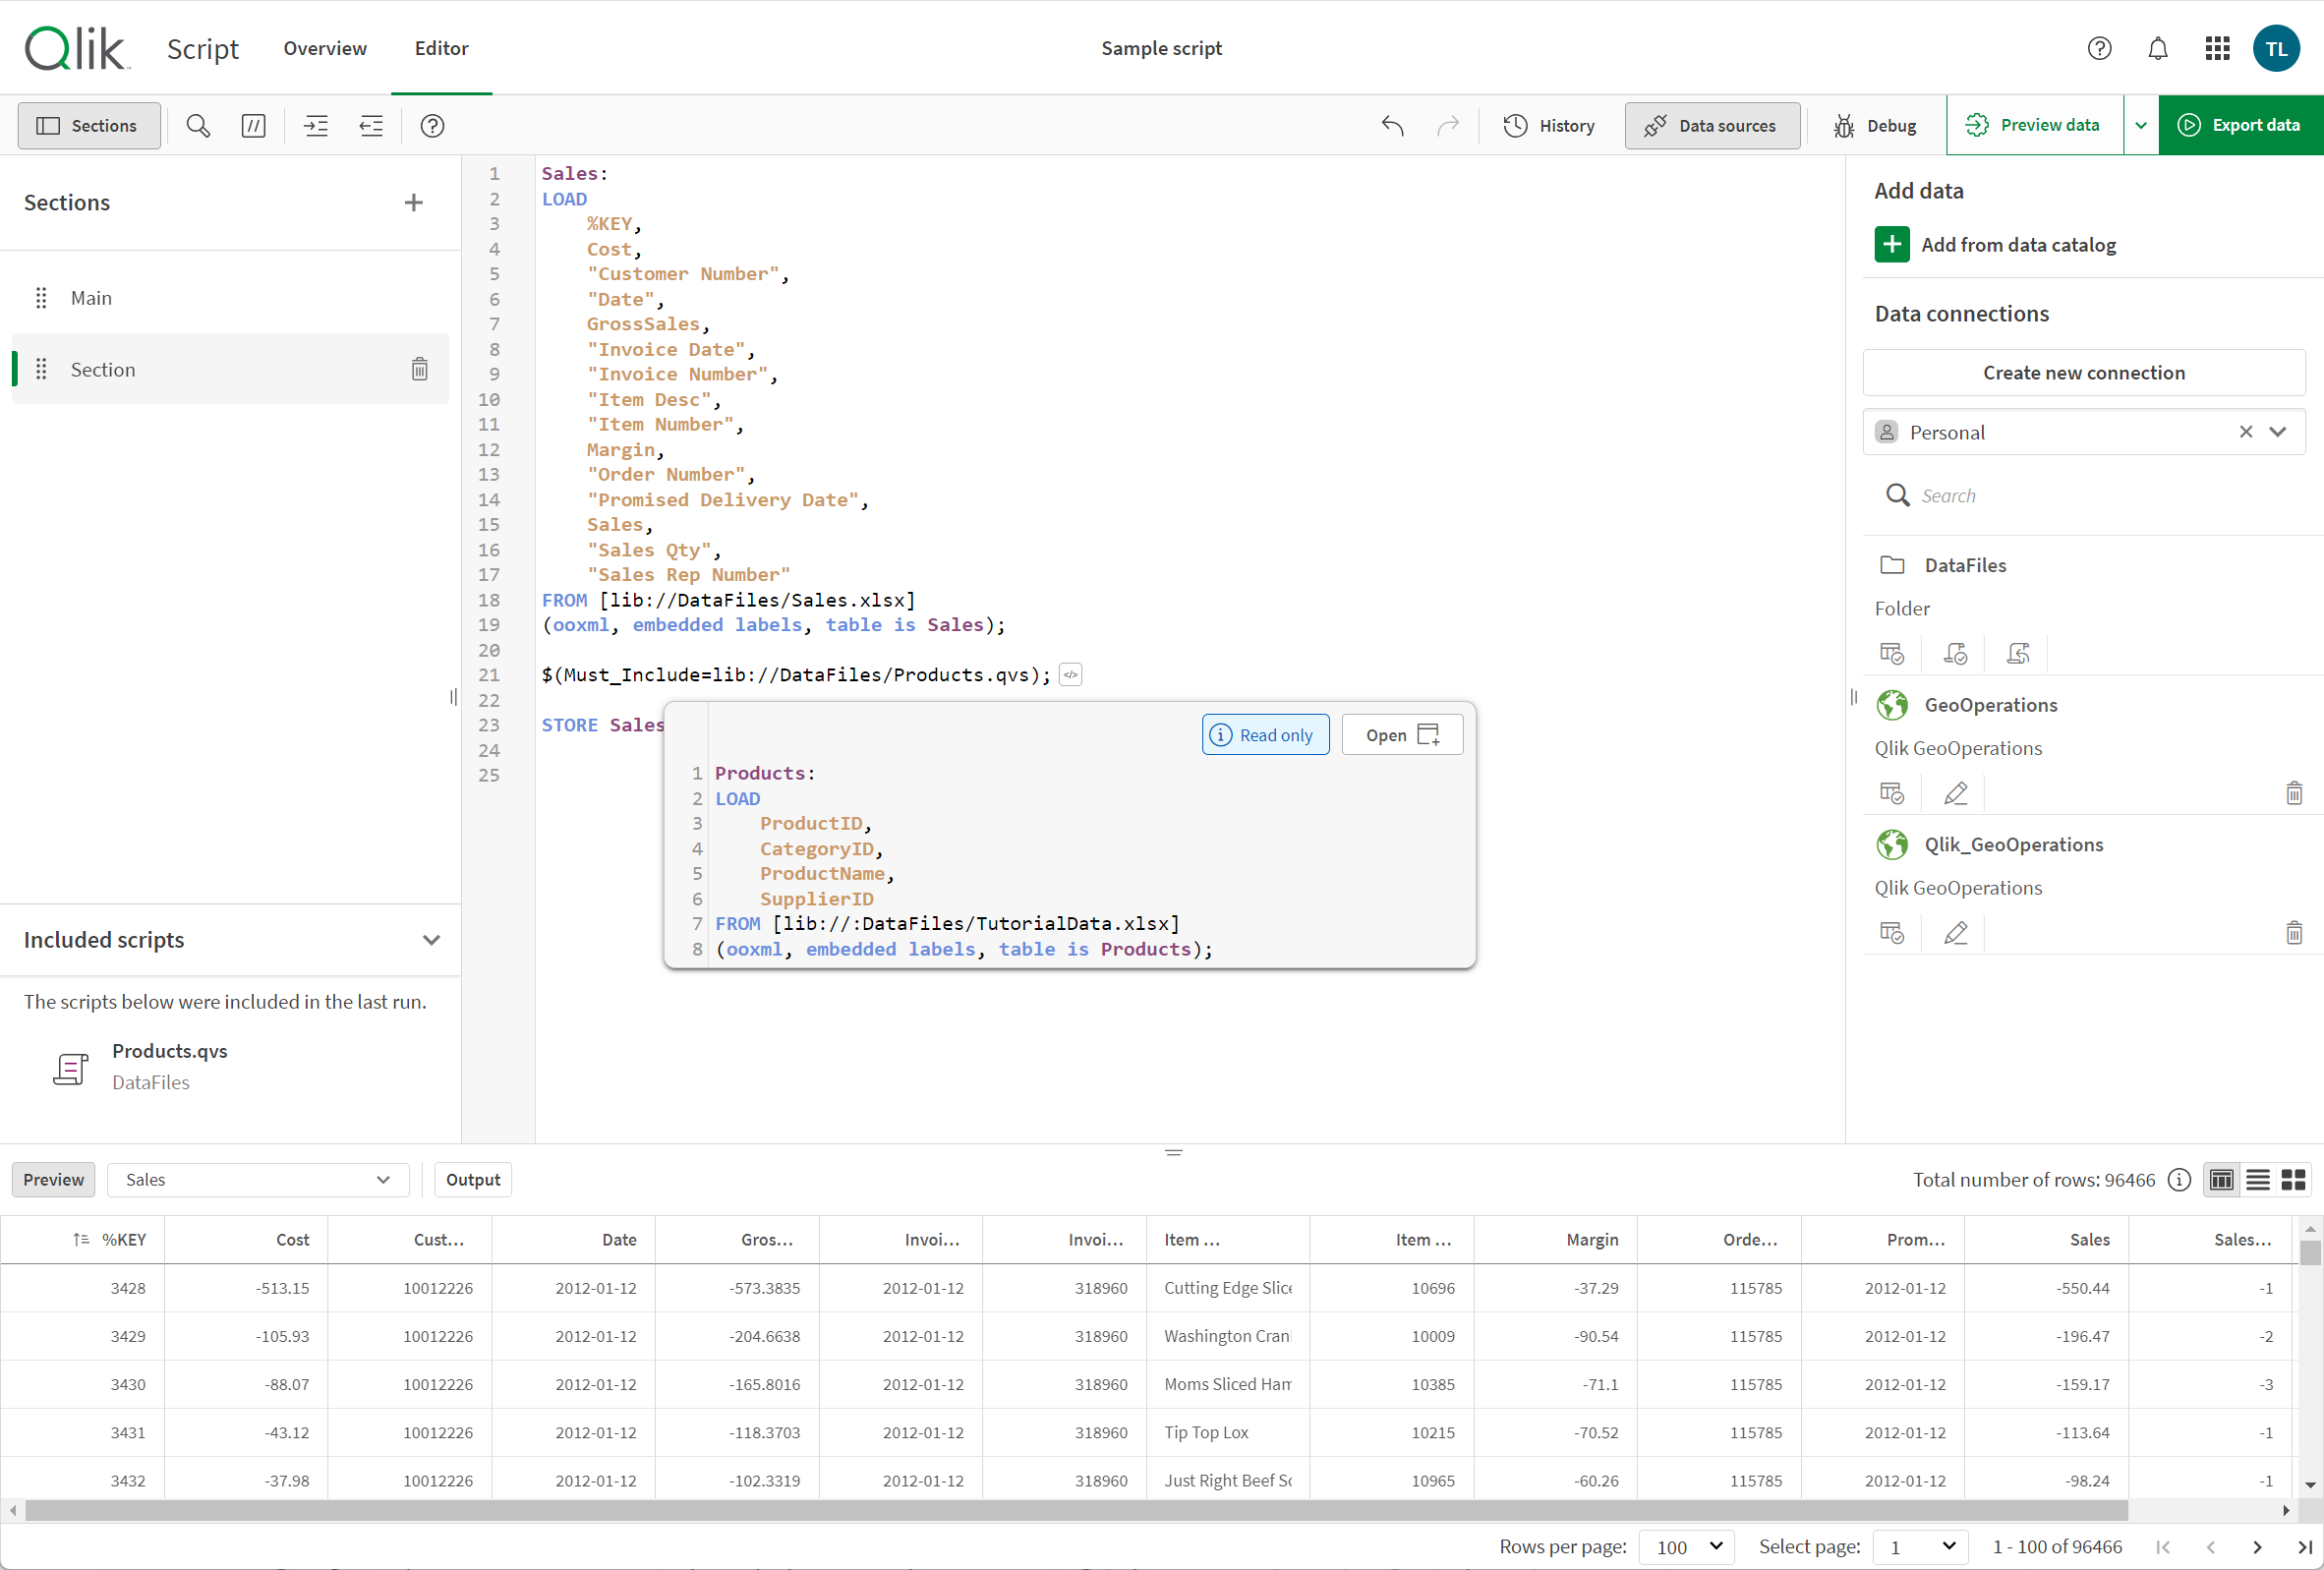
Task: Click the undo arrow icon
Action: click(1390, 125)
